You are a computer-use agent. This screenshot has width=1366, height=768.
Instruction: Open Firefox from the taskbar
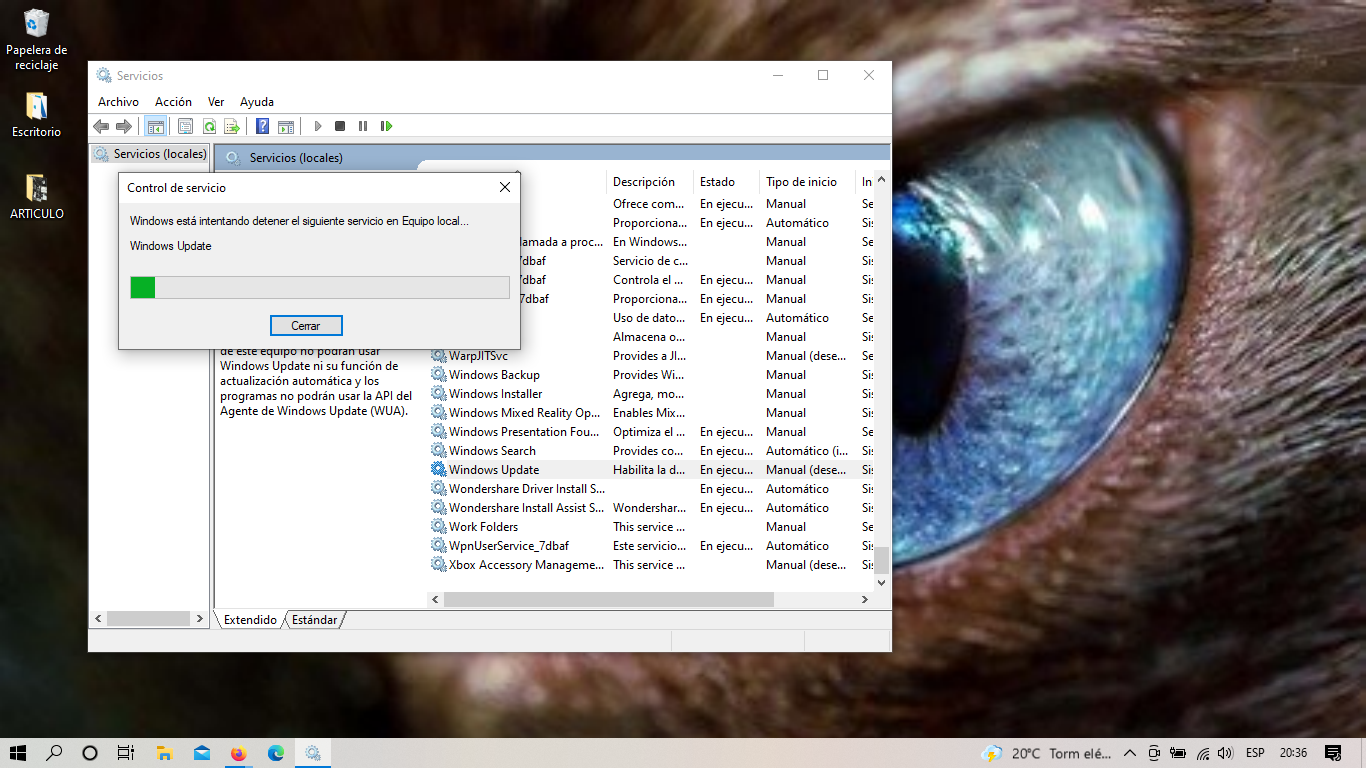click(238, 753)
